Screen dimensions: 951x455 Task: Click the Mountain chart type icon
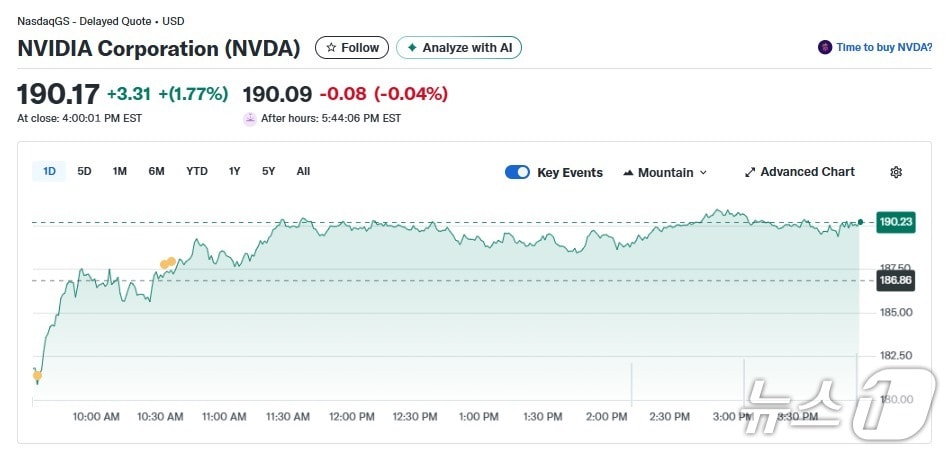pyautogui.click(x=628, y=172)
